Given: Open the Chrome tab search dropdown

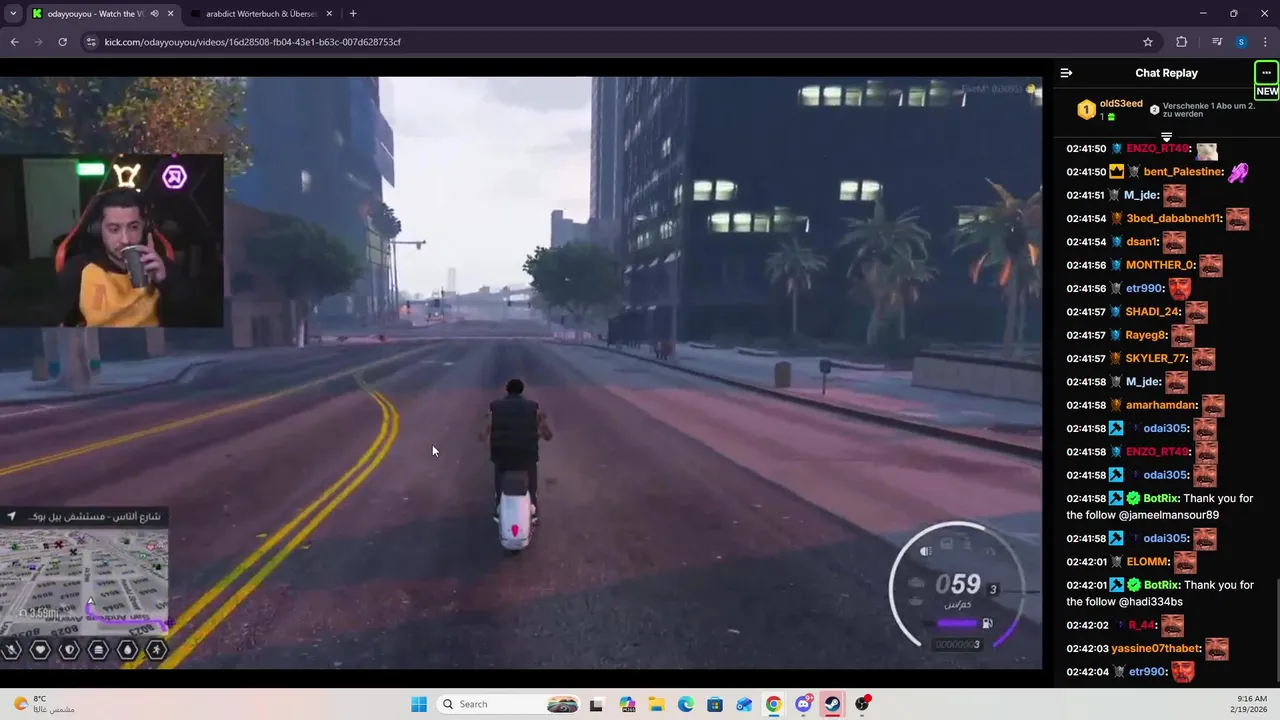Looking at the screenshot, I should pyautogui.click(x=13, y=14).
